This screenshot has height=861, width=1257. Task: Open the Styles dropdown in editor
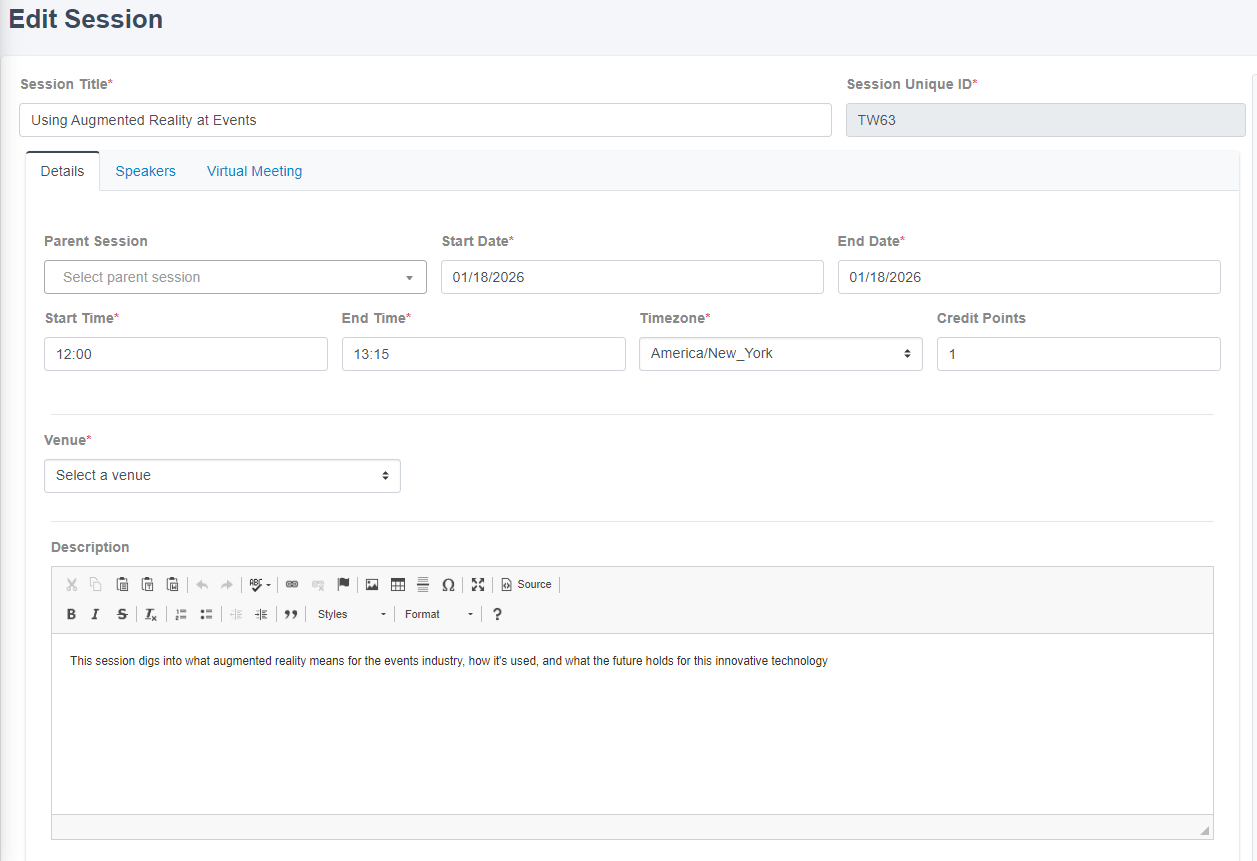tap(351, 614)
